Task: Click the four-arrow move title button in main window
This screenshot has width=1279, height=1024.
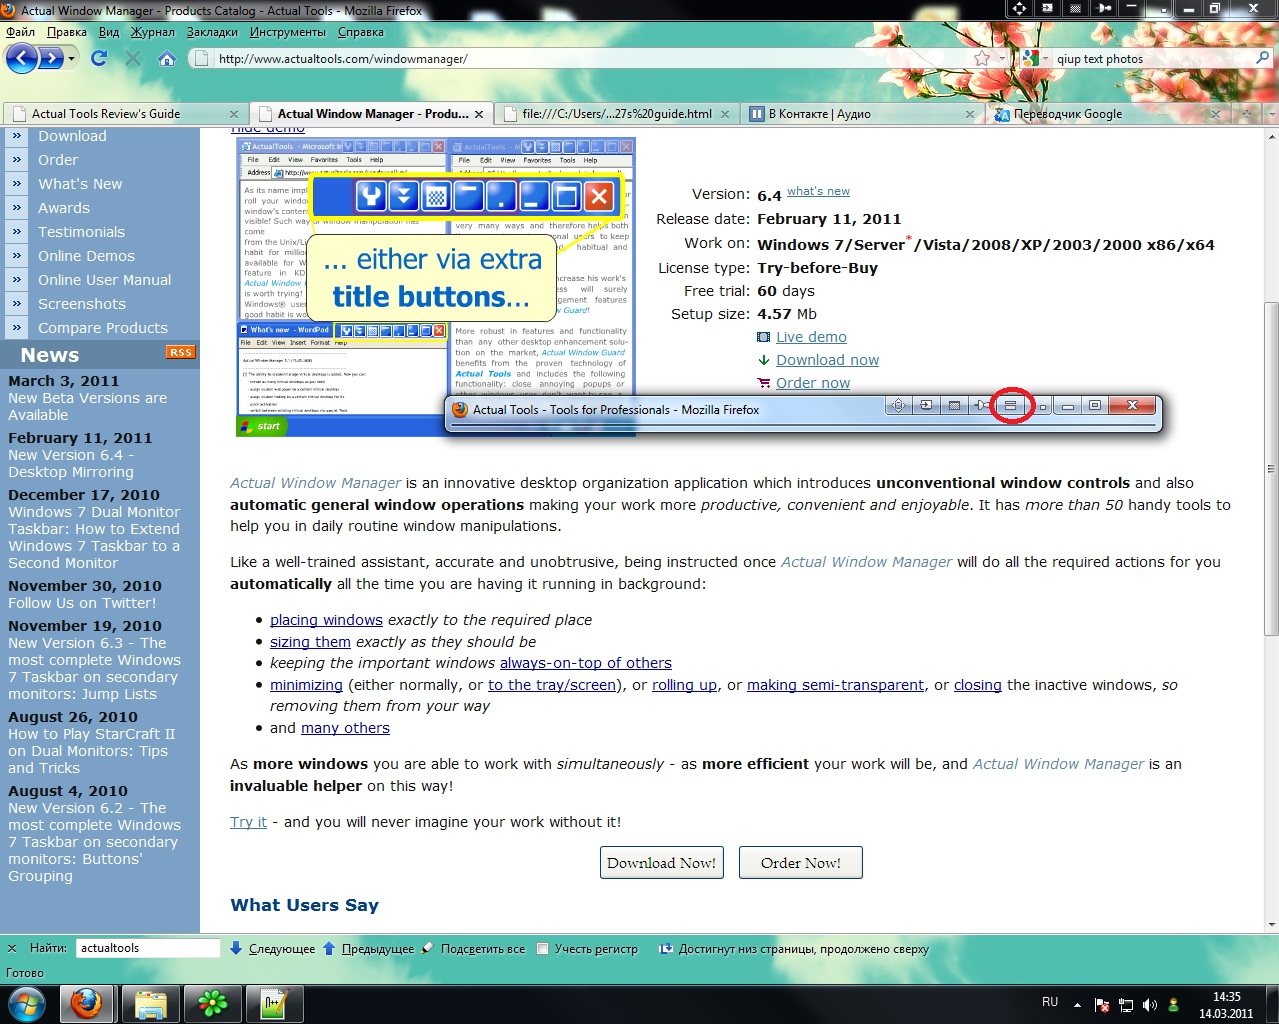Action: pyautogui.click(x=1019, y=8)
